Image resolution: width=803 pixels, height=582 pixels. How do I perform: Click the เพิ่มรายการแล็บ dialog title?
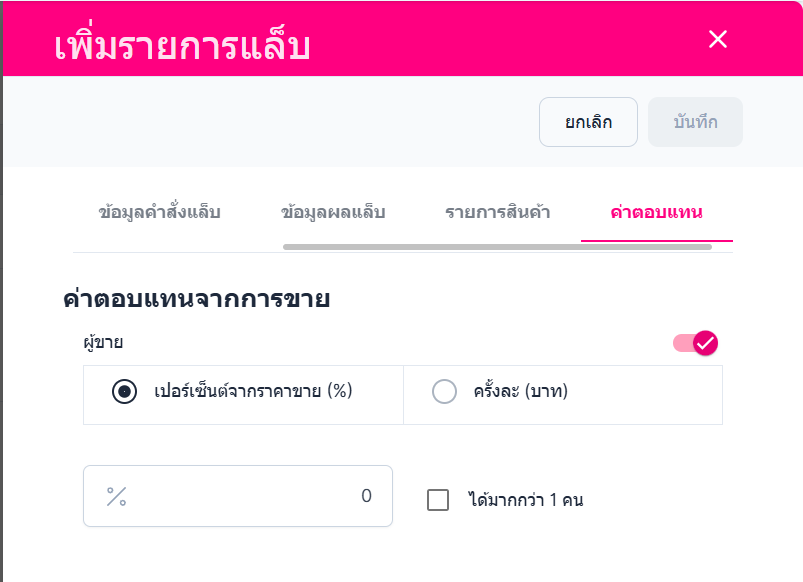[x=182, y=47]
